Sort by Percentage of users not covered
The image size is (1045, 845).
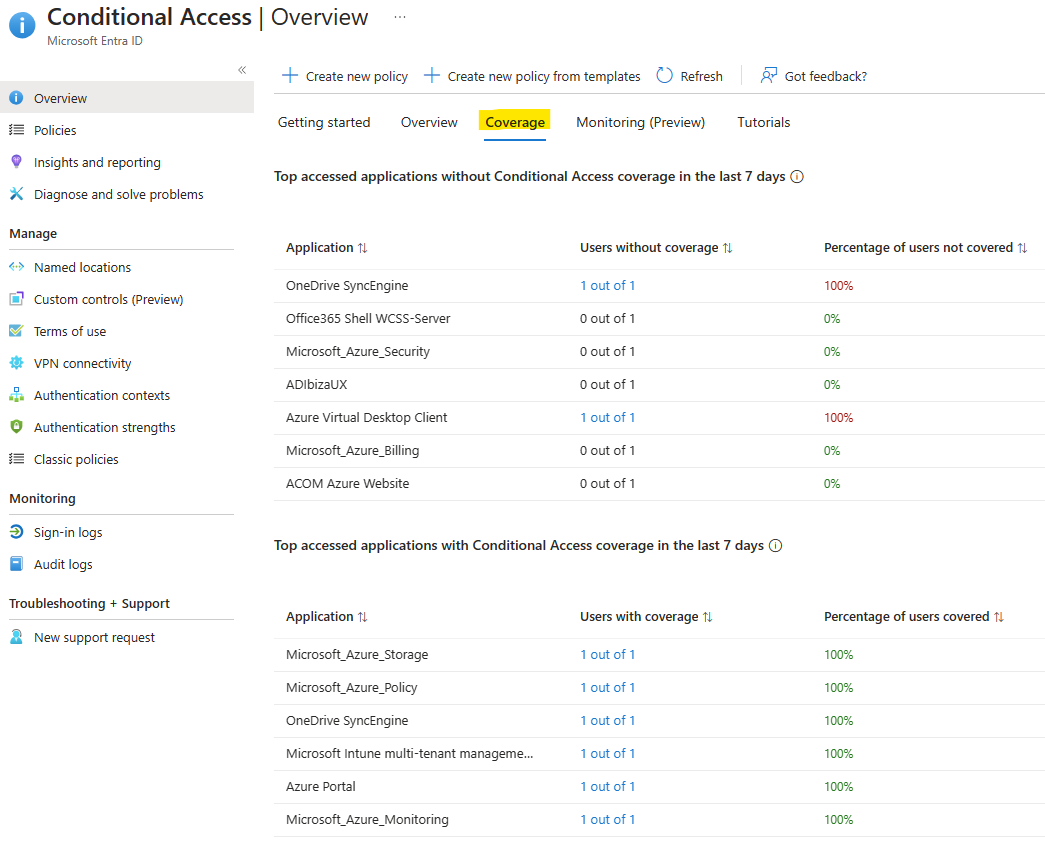[x=925, y=248]
